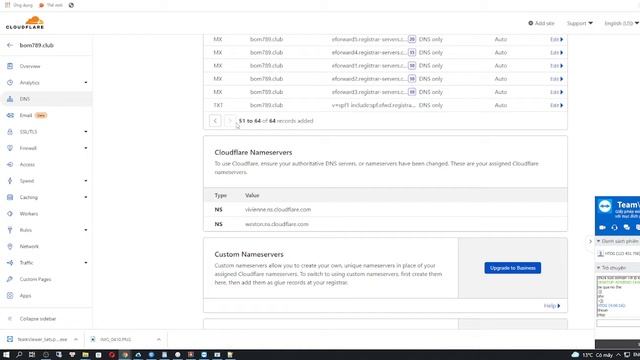Open the SSL/TLS lock icon
Viewport: 640px width, 360px height.
pos(10,132)
